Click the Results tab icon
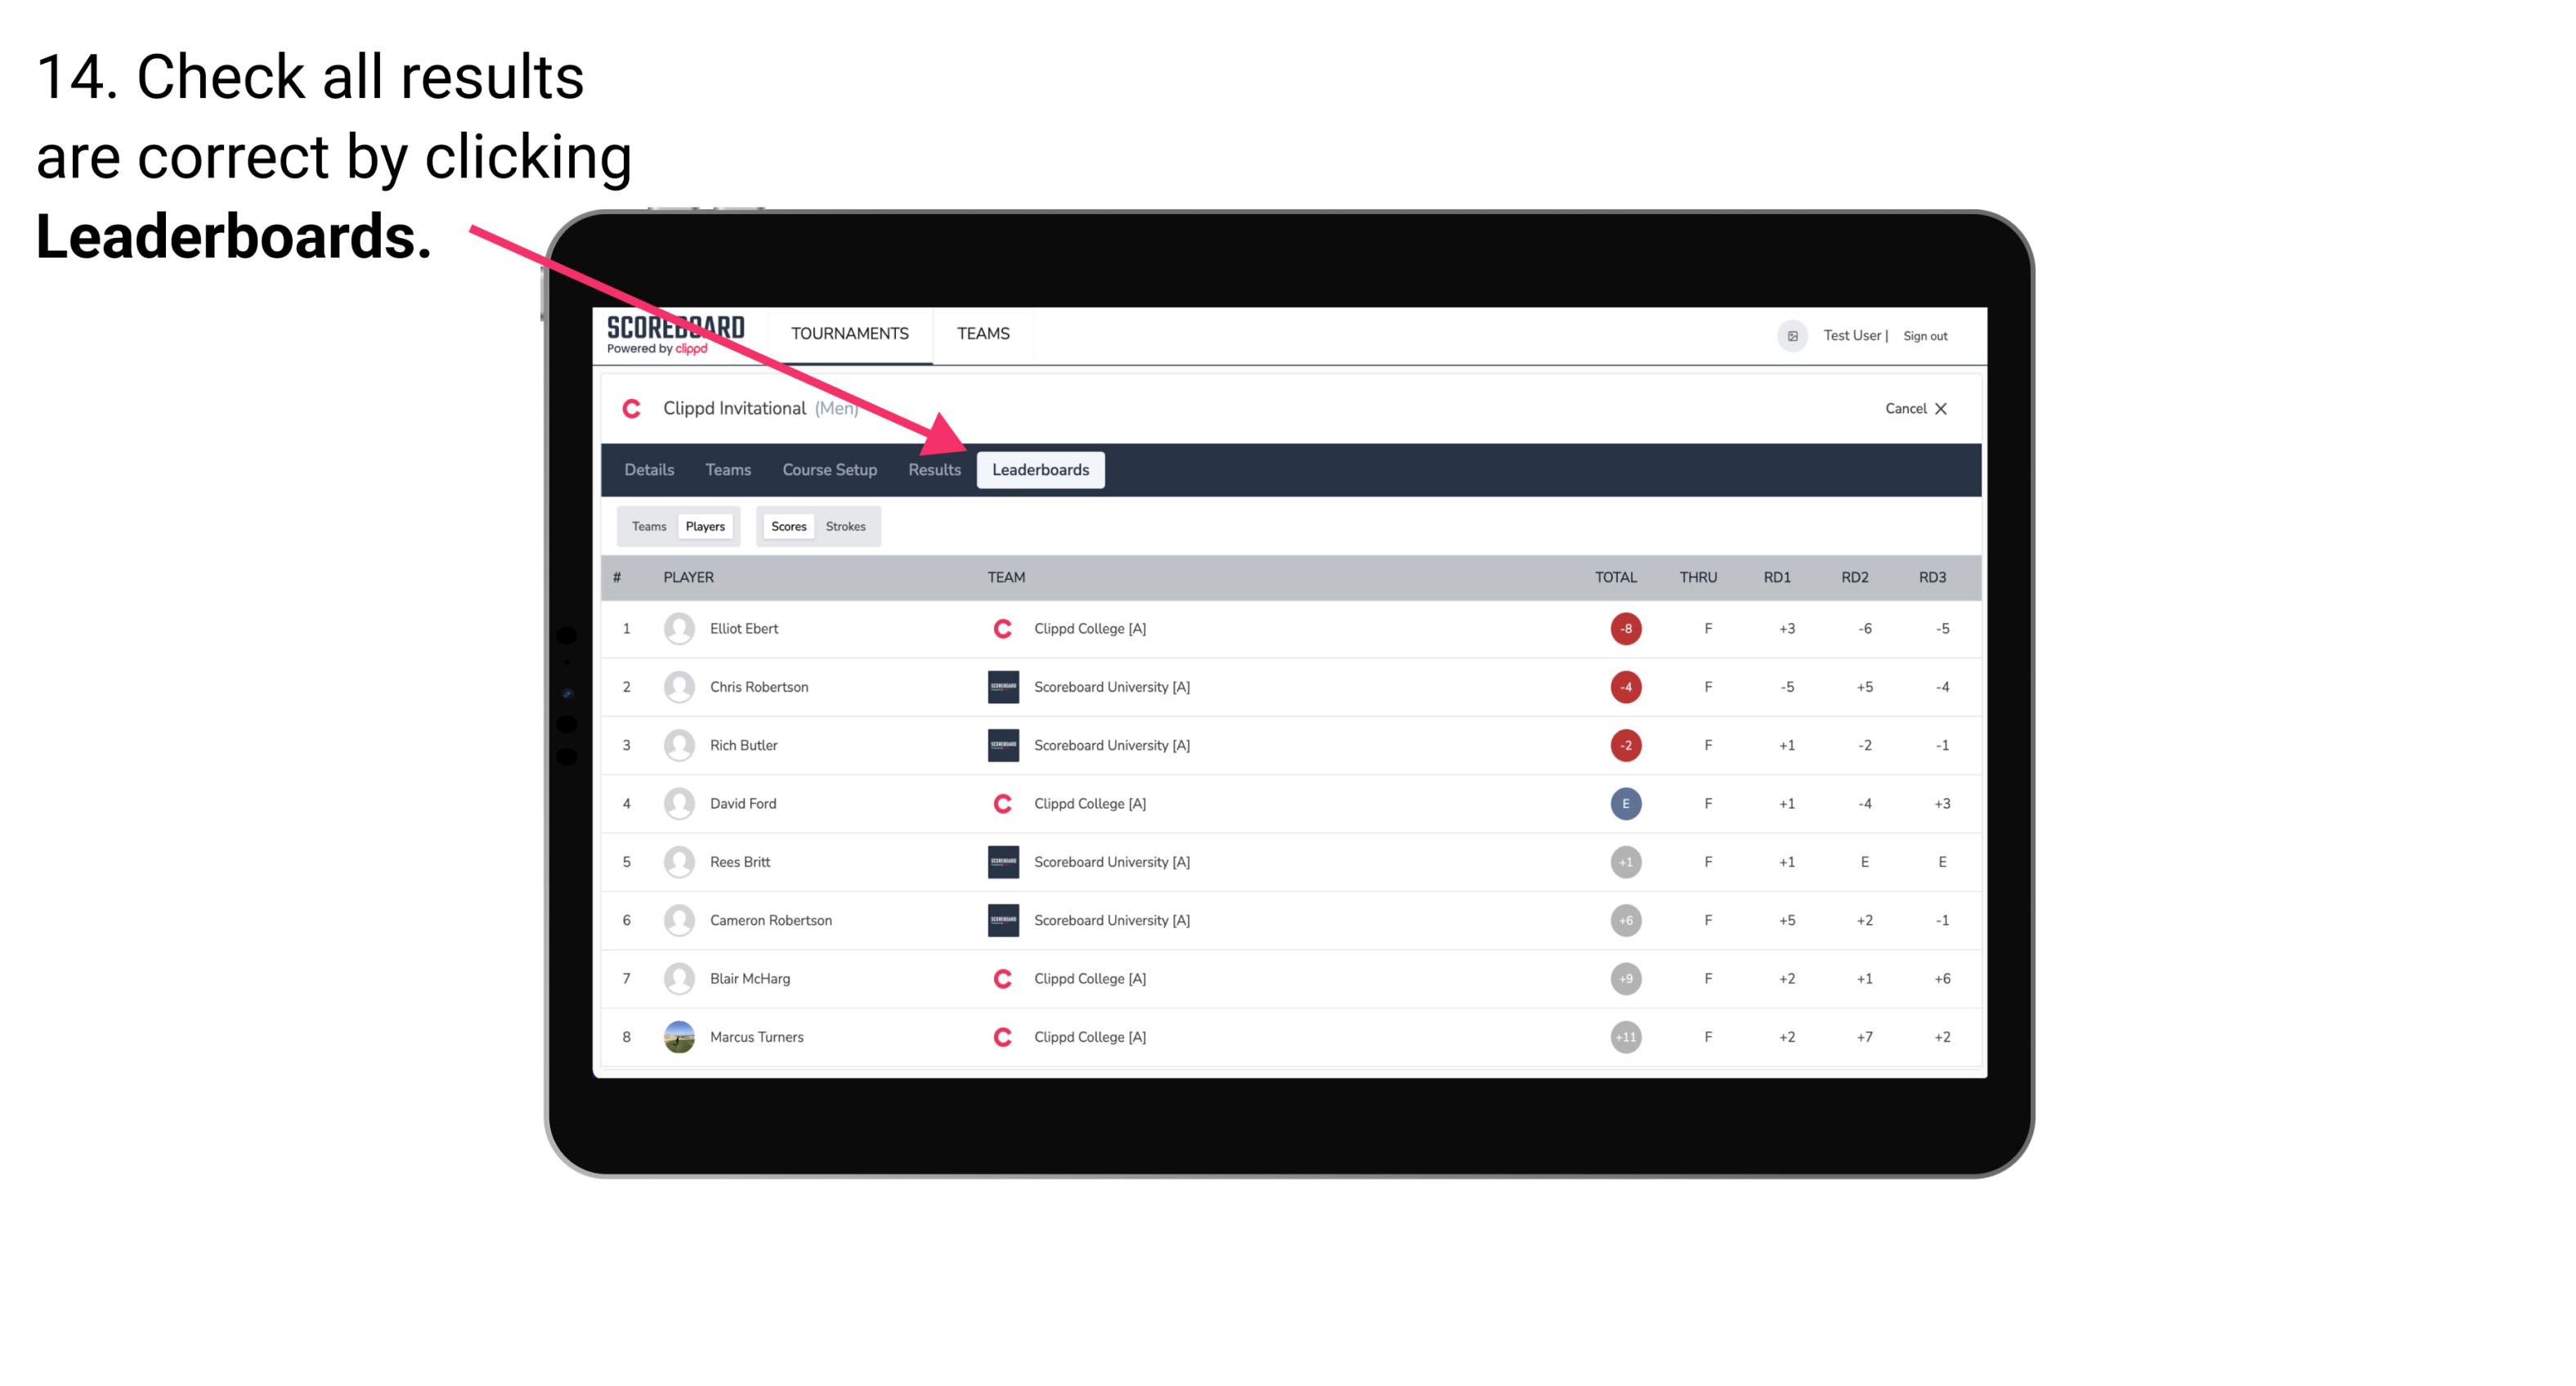Image resolution: width=2576 pixels, height=1386 pixels. point(933,471)
